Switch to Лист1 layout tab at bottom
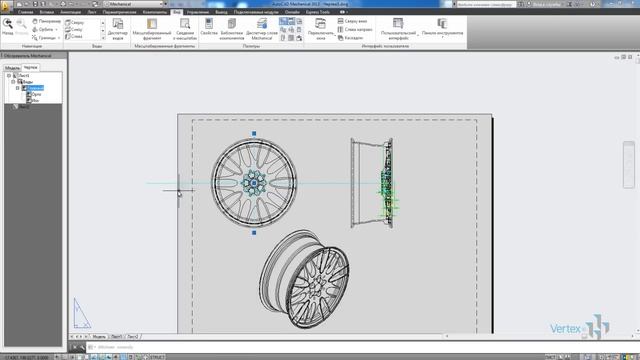The height and width of the screenshot is (360, 640). [x=117, y=337]
